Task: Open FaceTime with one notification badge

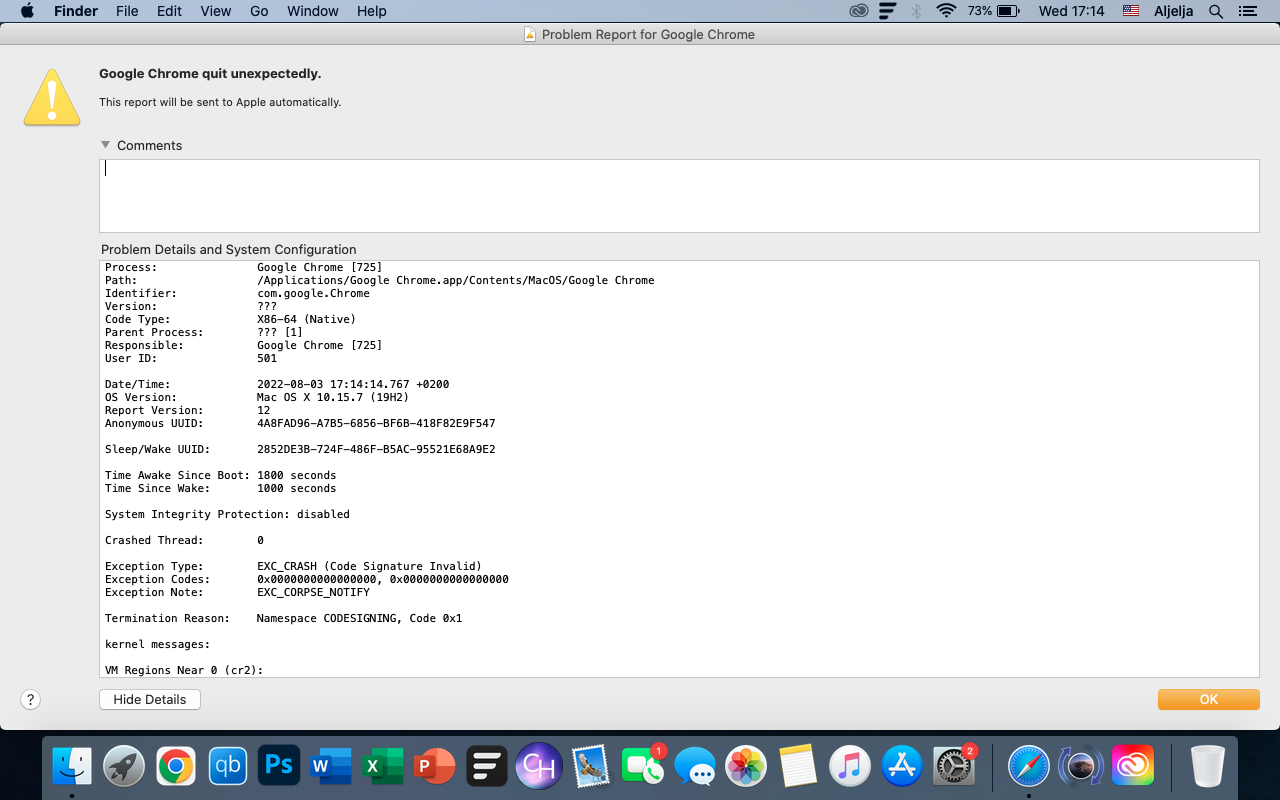Action: (643, 767)
